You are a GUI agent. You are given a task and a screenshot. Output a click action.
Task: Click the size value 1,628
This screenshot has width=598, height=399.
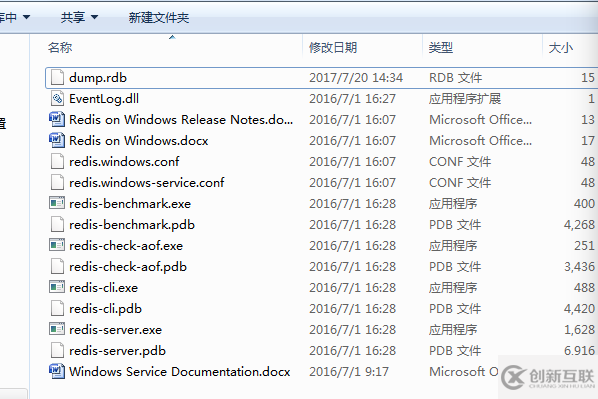579,330
